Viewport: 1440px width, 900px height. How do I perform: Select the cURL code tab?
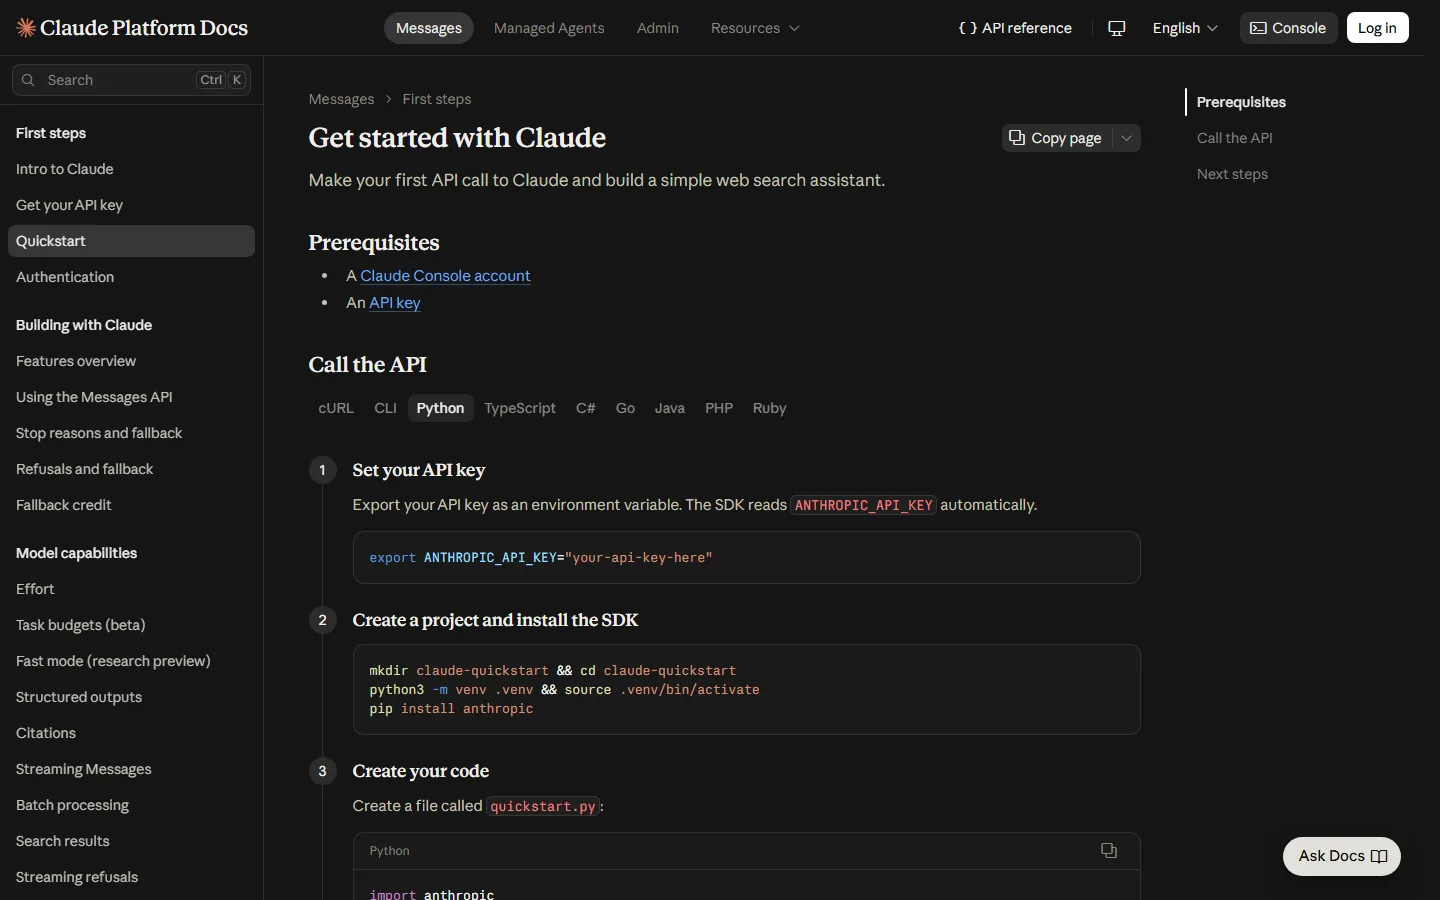point(336,408)
